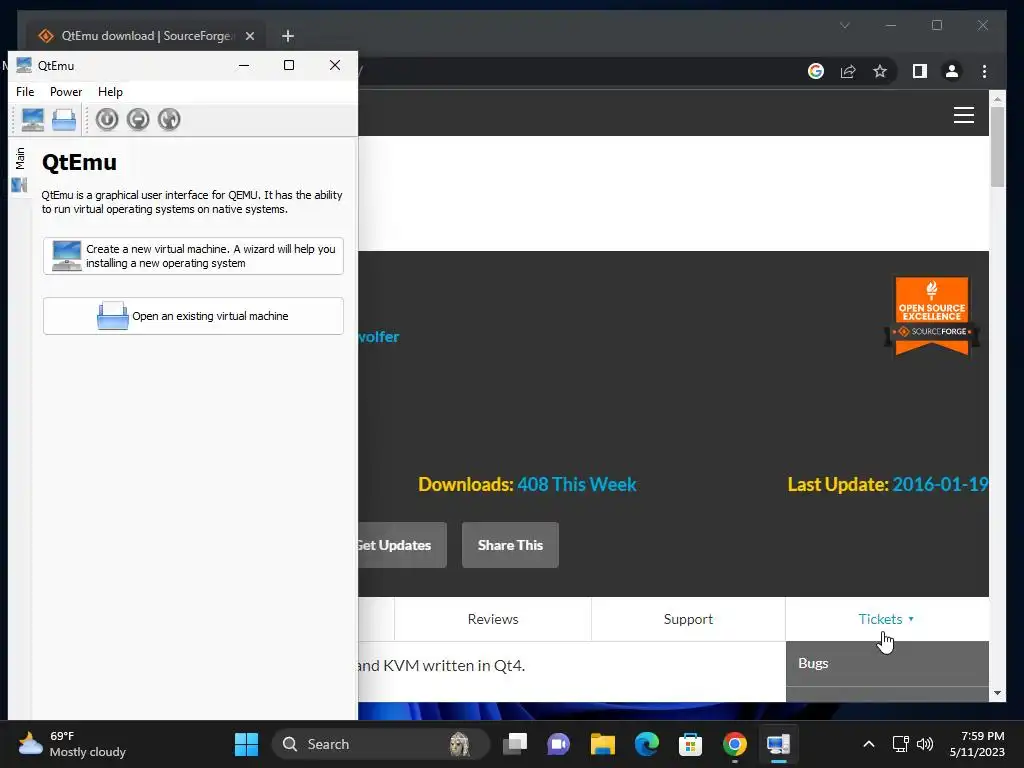Open File Explorer from the taskbar
This screenshot has height=768, width=1024.
[603, 744]
